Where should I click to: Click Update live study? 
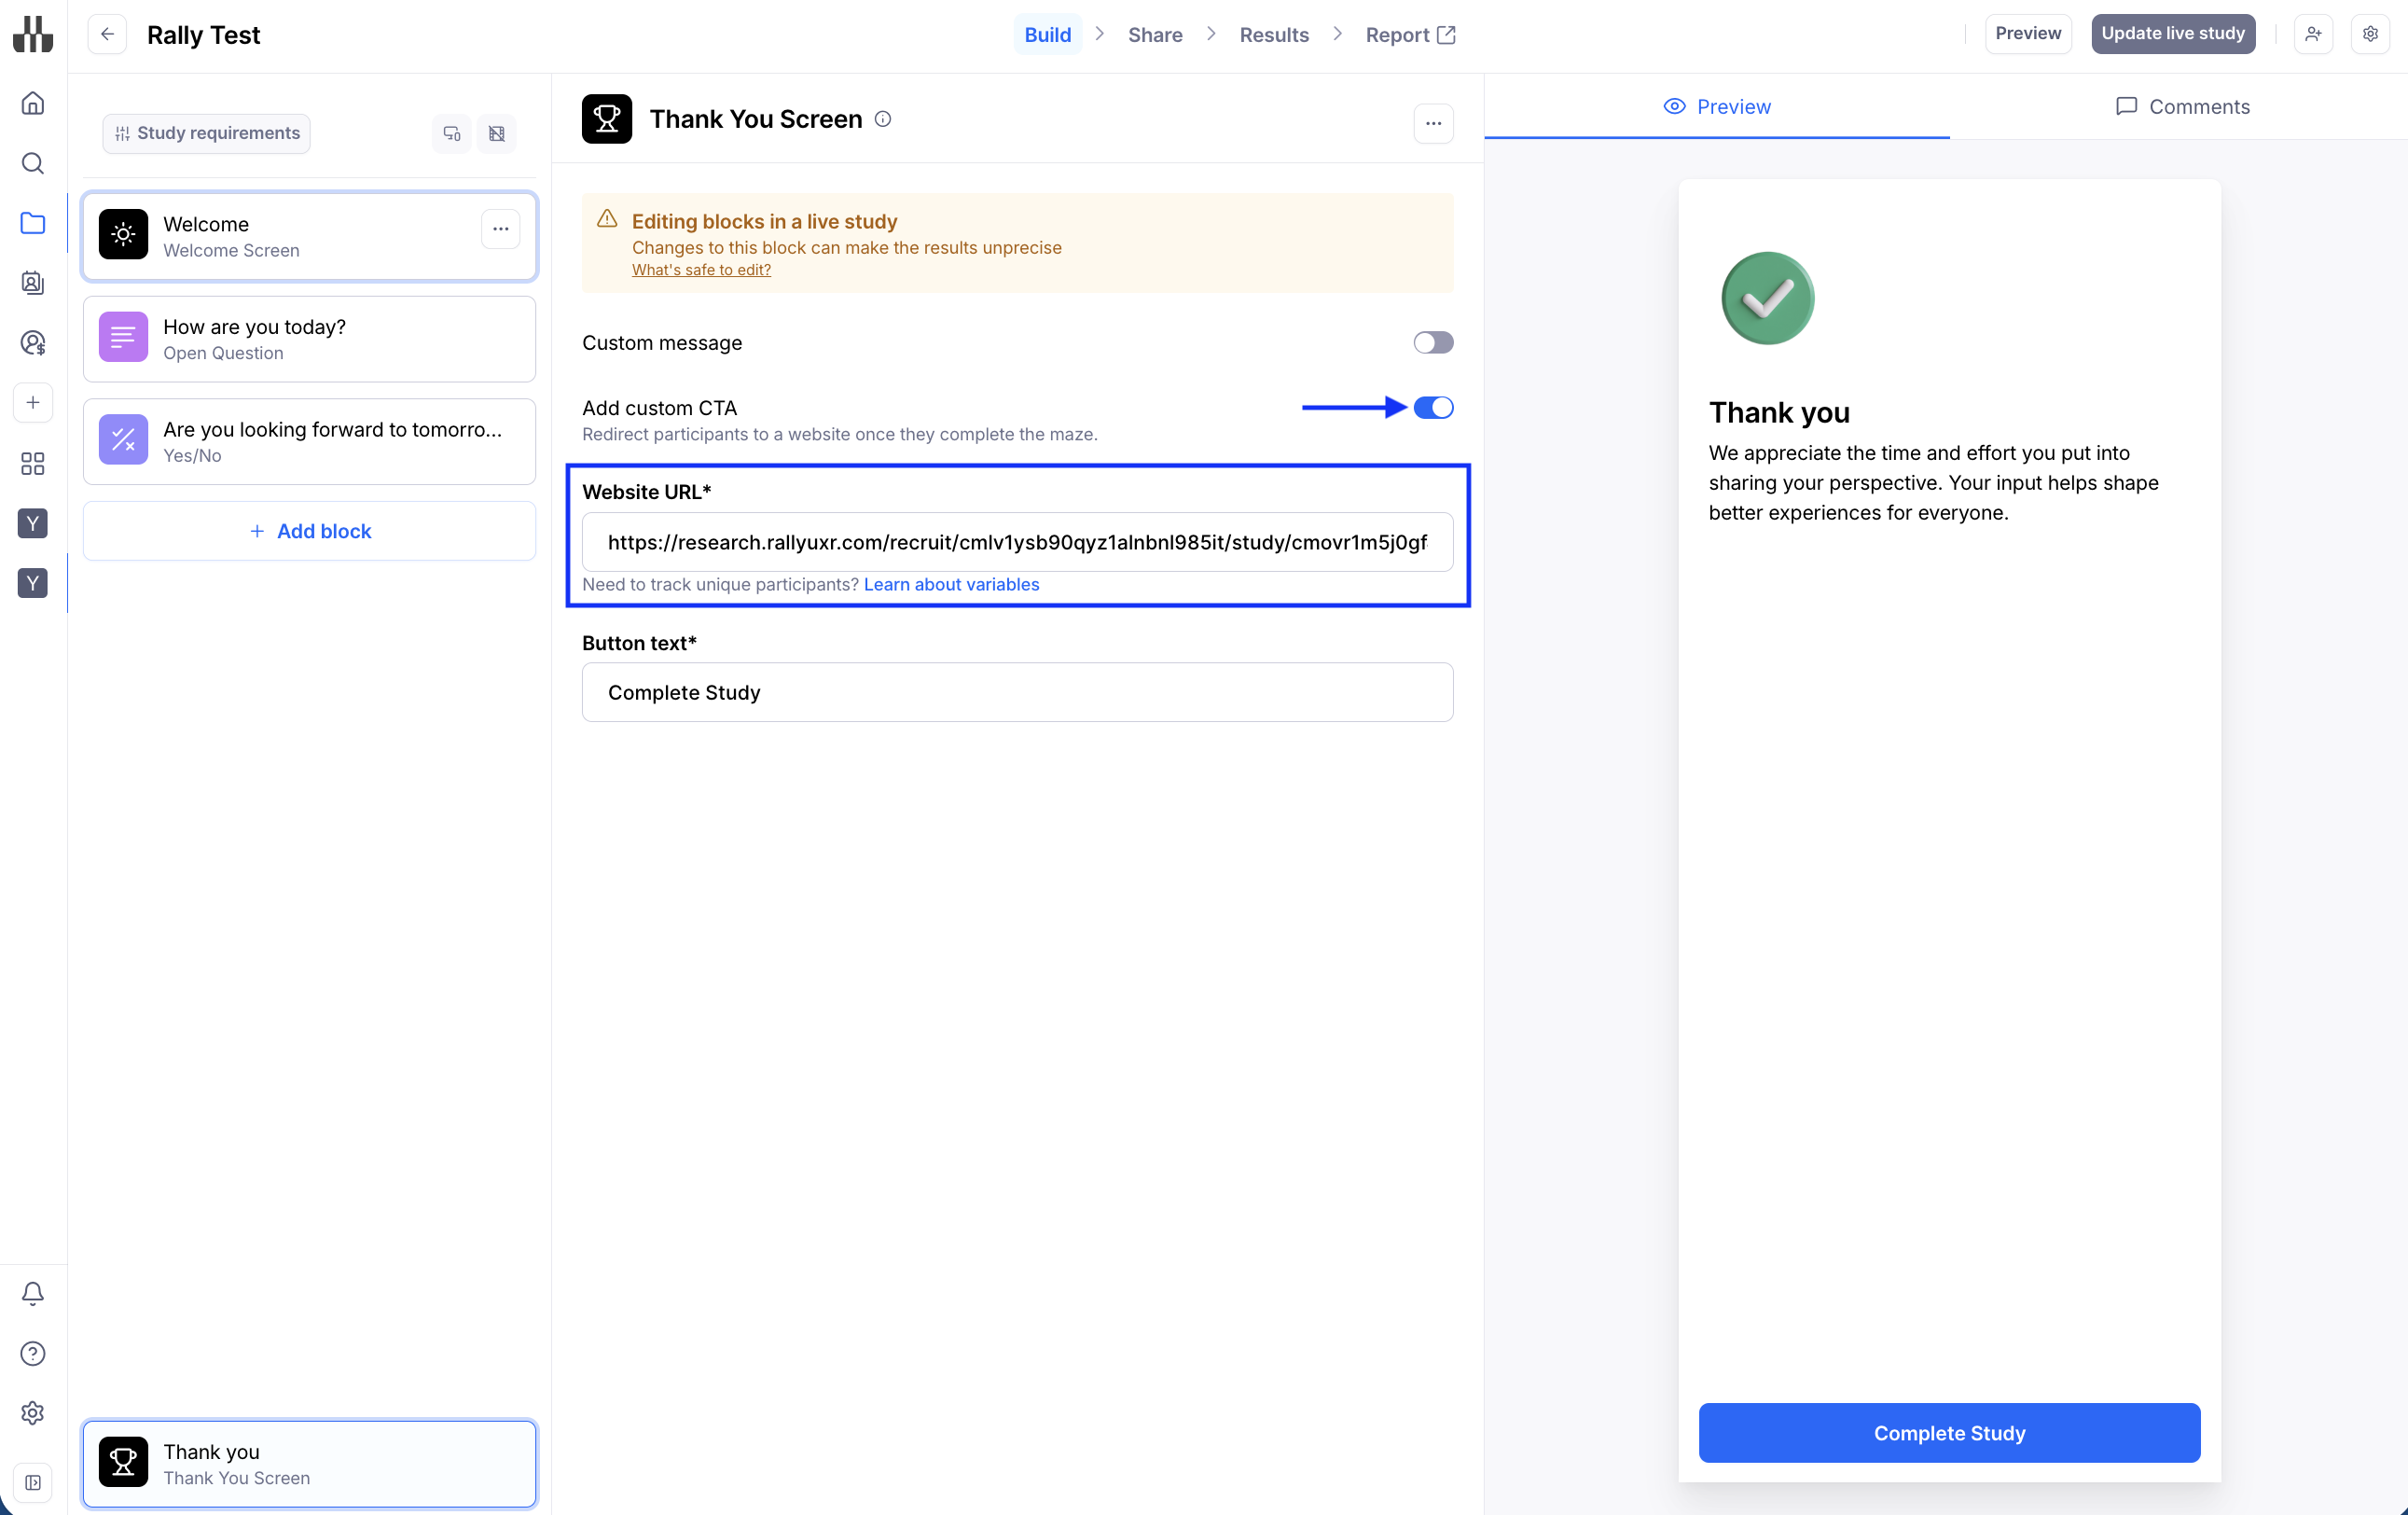coord(2173,34)
